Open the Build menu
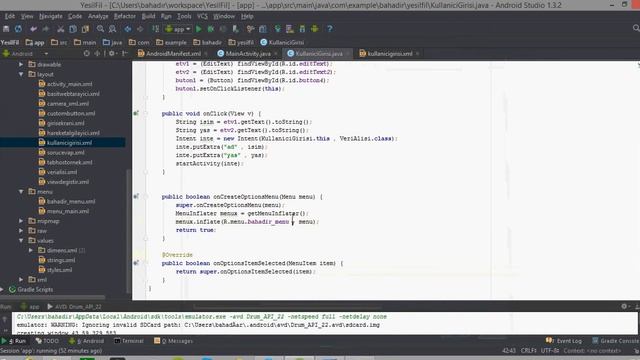Image resolution: width=640 pixels, height=360 pixels. click(x=148, y=16)
